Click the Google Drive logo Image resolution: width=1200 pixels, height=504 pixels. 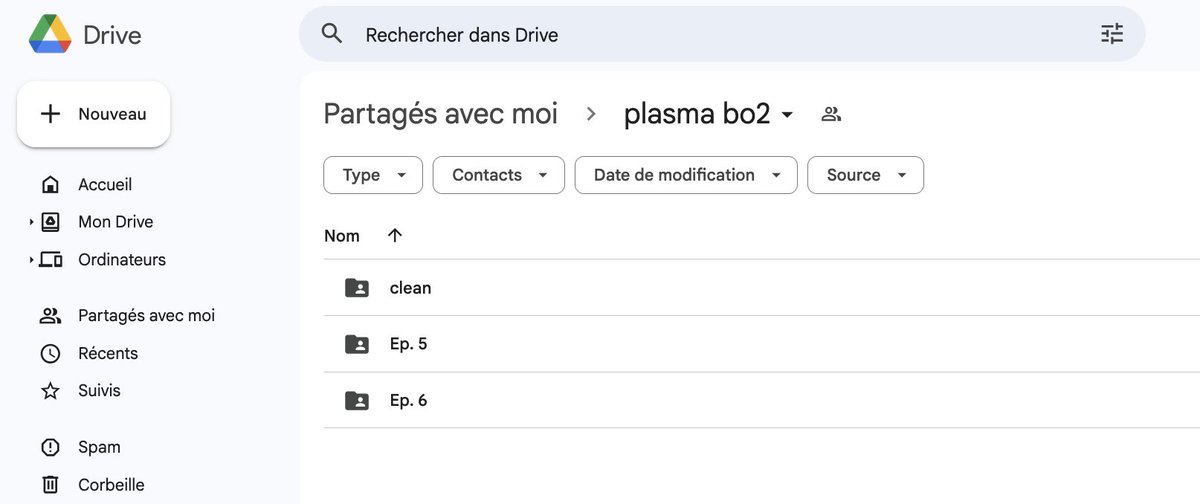coord(50,35)
